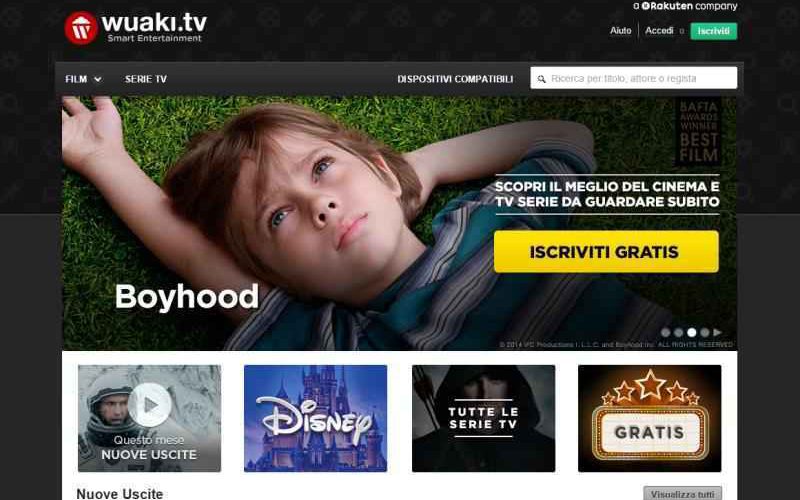
Task: Click the chevron next to FILM
Action: tap(98, 80)
